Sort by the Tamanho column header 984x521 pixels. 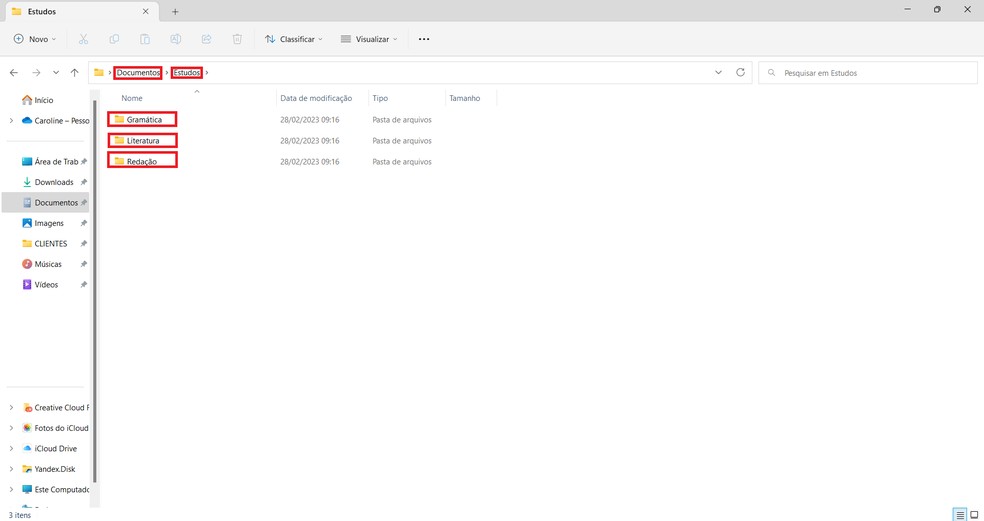465,99
